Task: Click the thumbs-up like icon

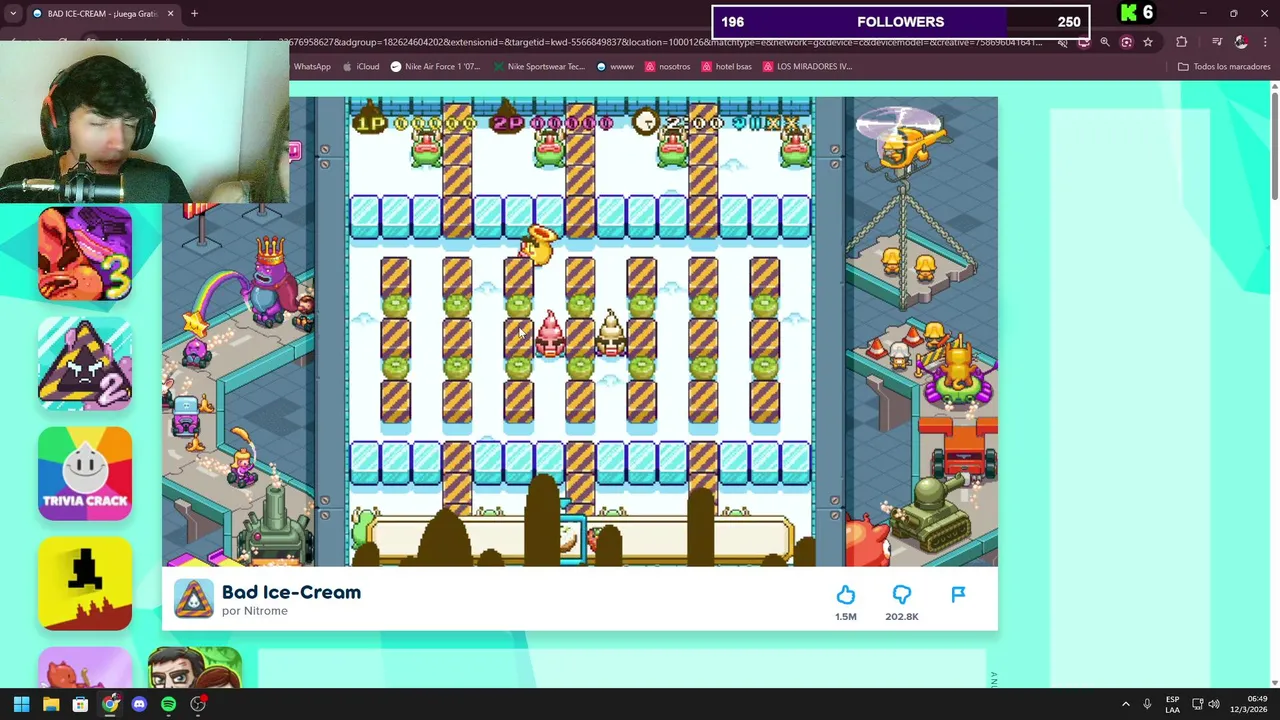Action: pyautogui.click(x=846, y=595)
